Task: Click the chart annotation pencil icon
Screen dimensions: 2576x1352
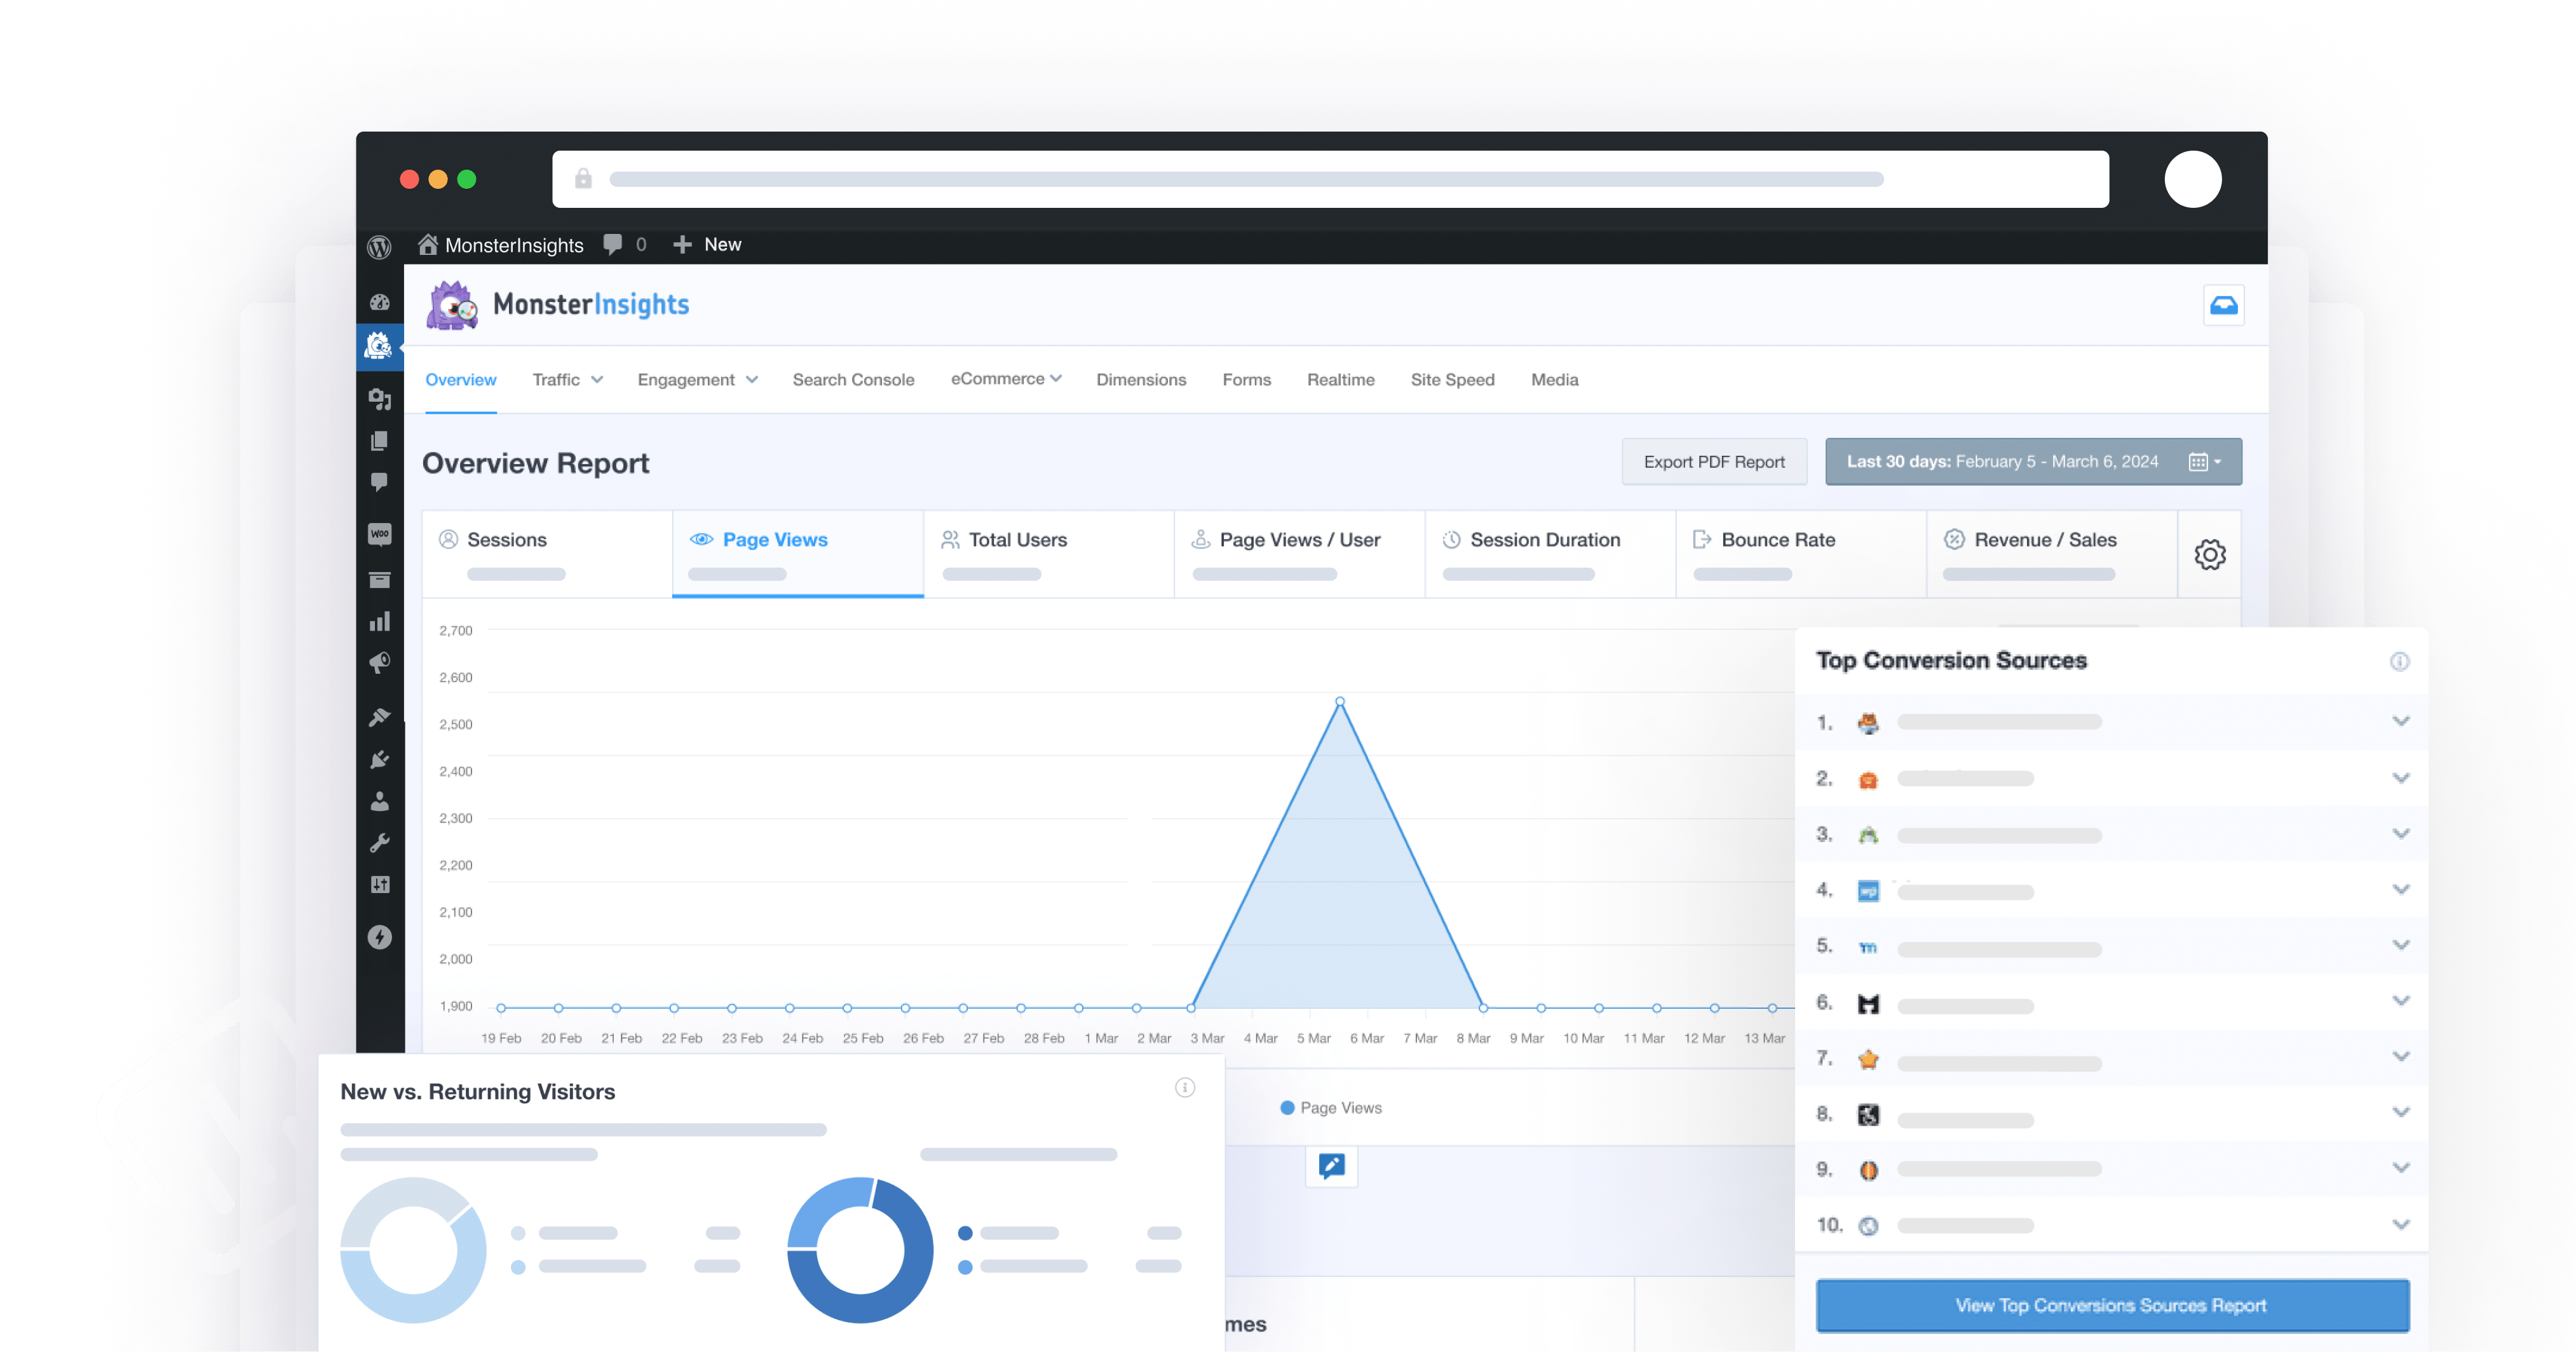Action: click(1331, 1166)
